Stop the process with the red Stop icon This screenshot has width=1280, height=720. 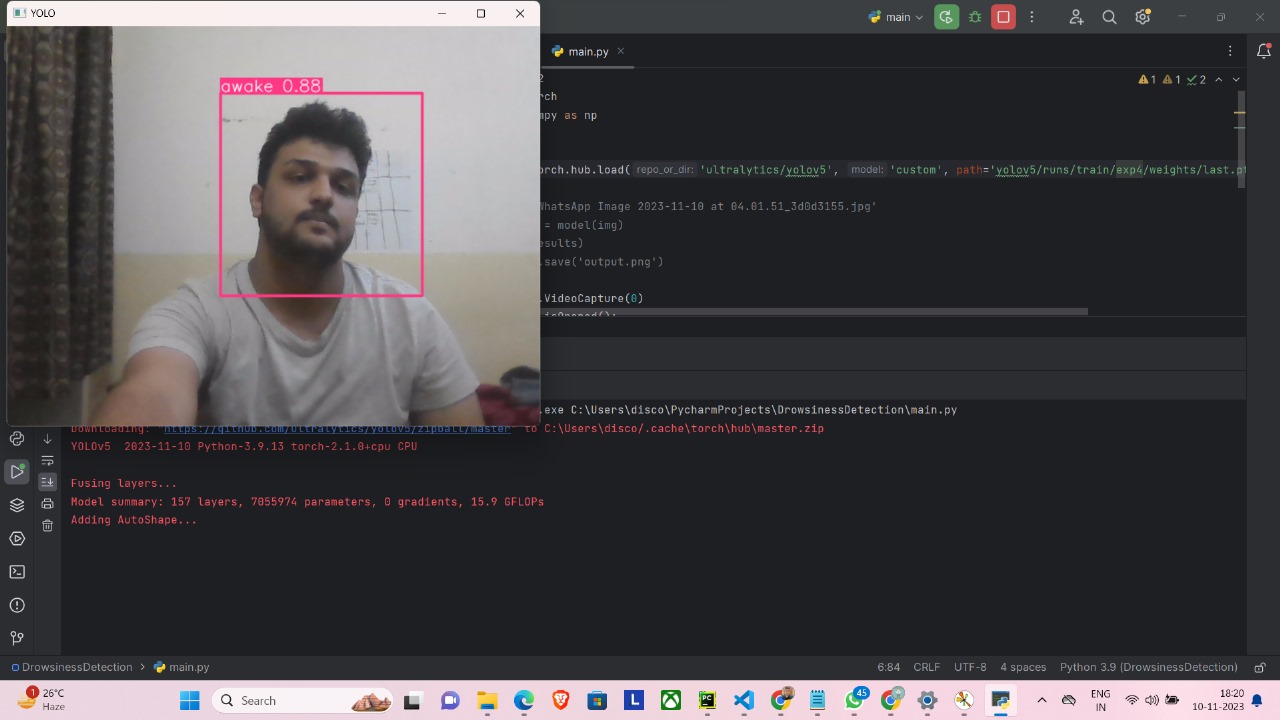(1003, 17)
